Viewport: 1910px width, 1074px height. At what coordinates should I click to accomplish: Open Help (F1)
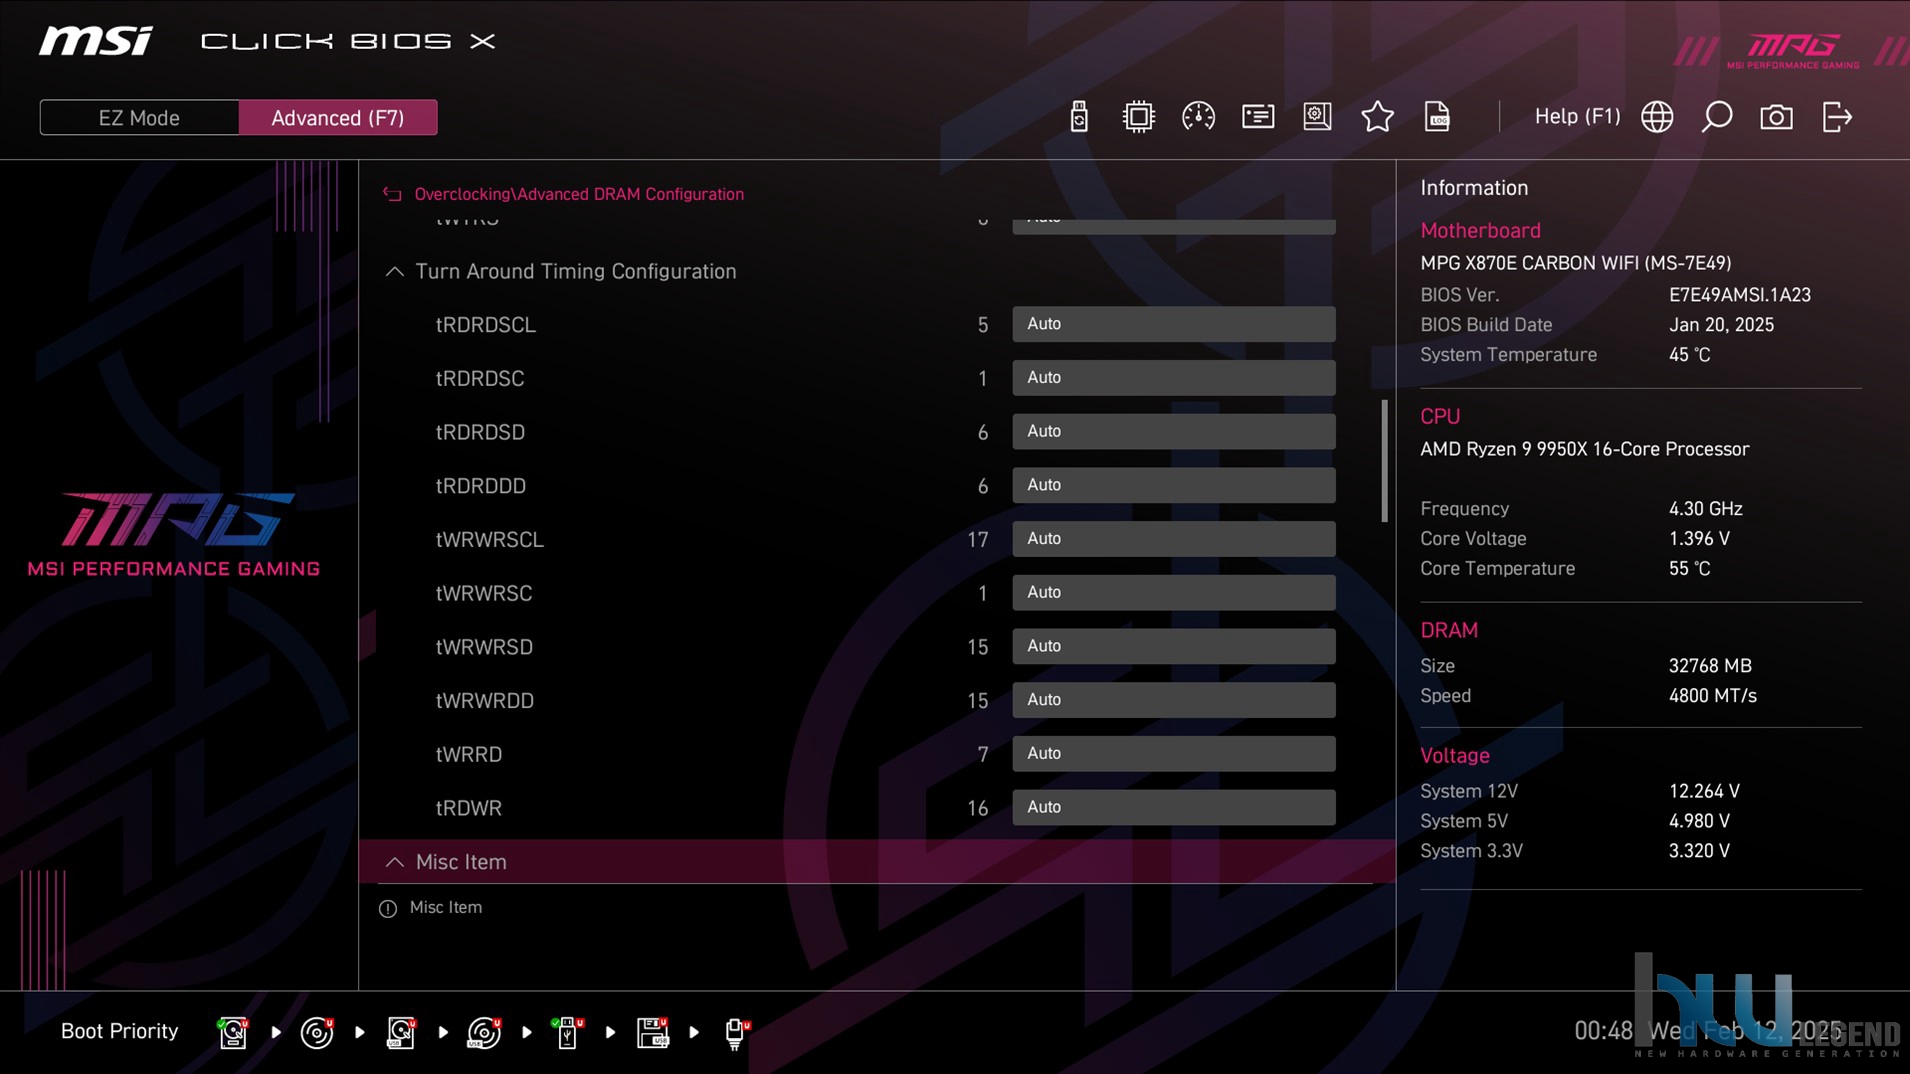tap(1577, 116)
